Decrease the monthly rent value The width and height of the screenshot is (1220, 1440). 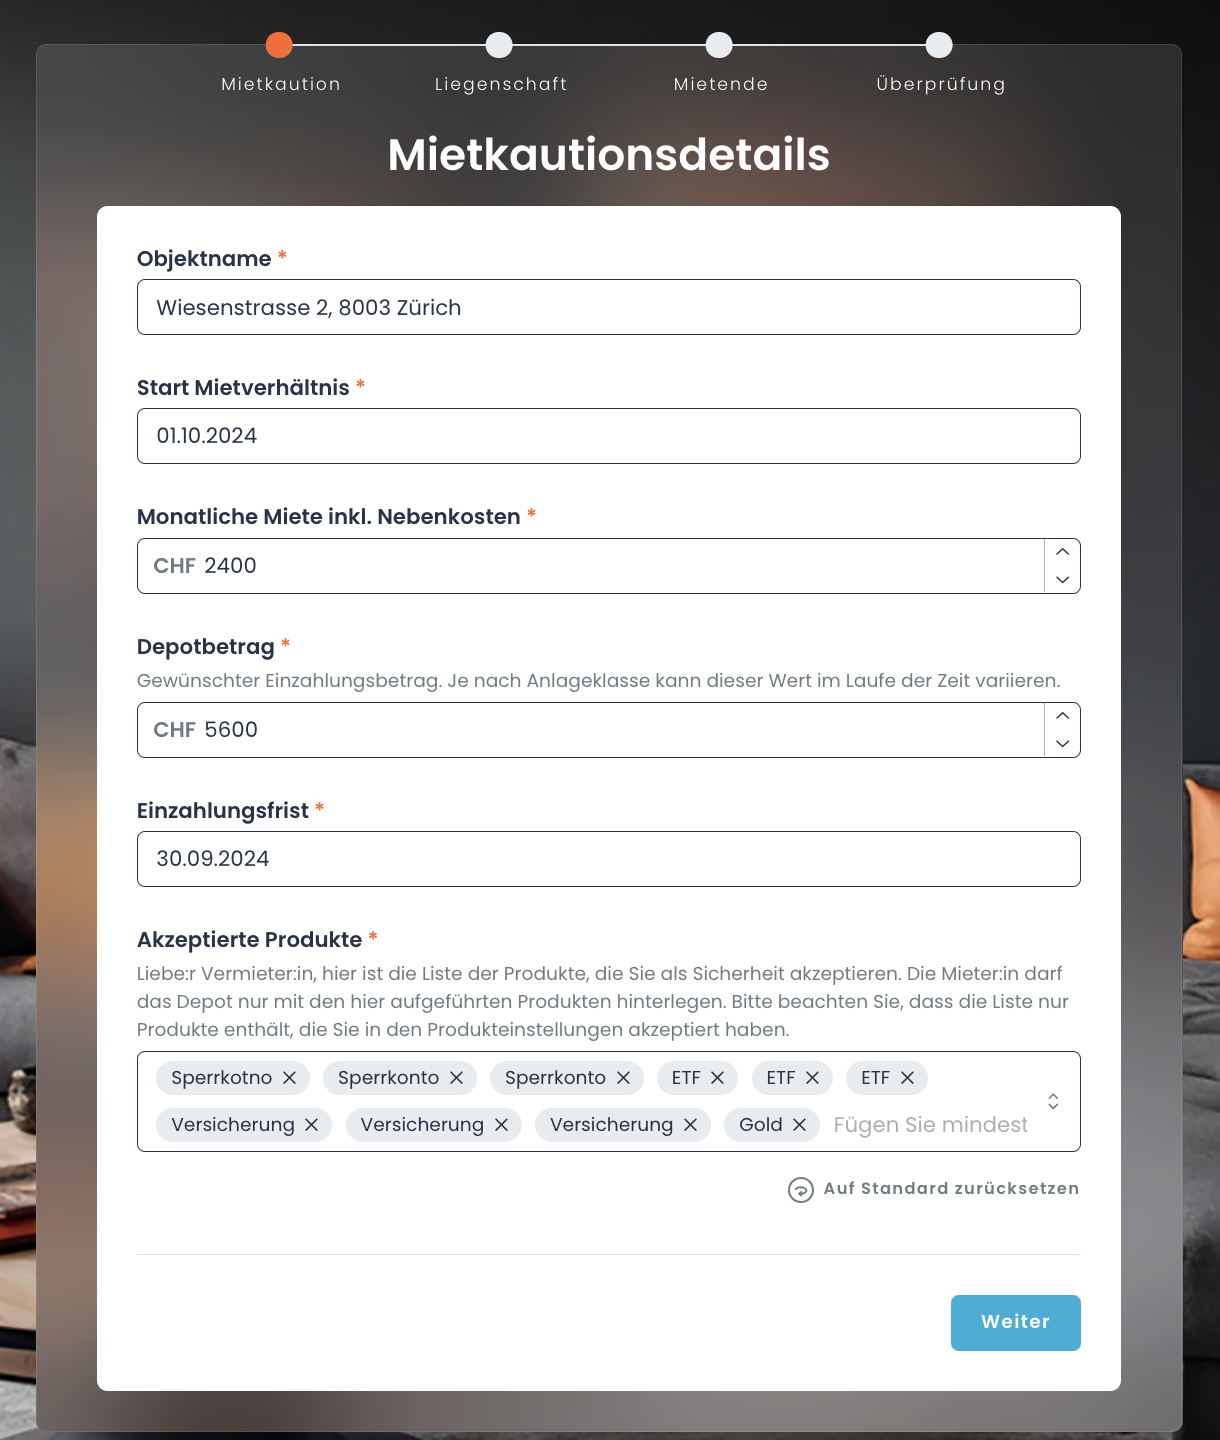click(x=1062, y=580)
